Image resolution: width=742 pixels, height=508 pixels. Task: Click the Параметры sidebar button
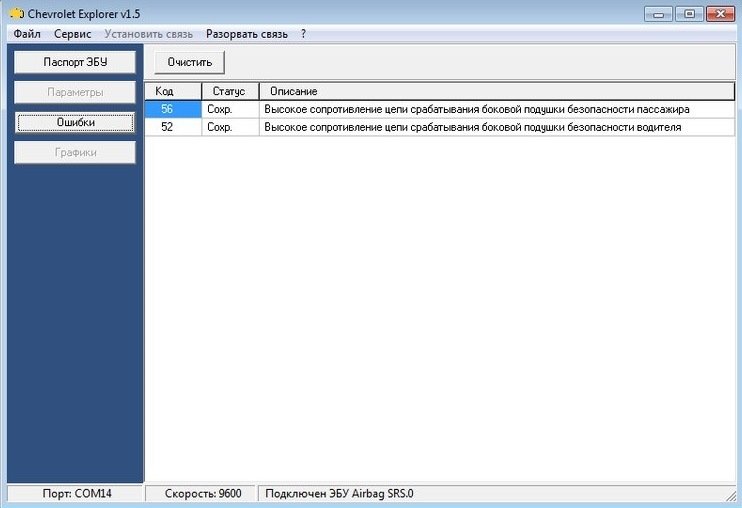click(x=75, y=92)
